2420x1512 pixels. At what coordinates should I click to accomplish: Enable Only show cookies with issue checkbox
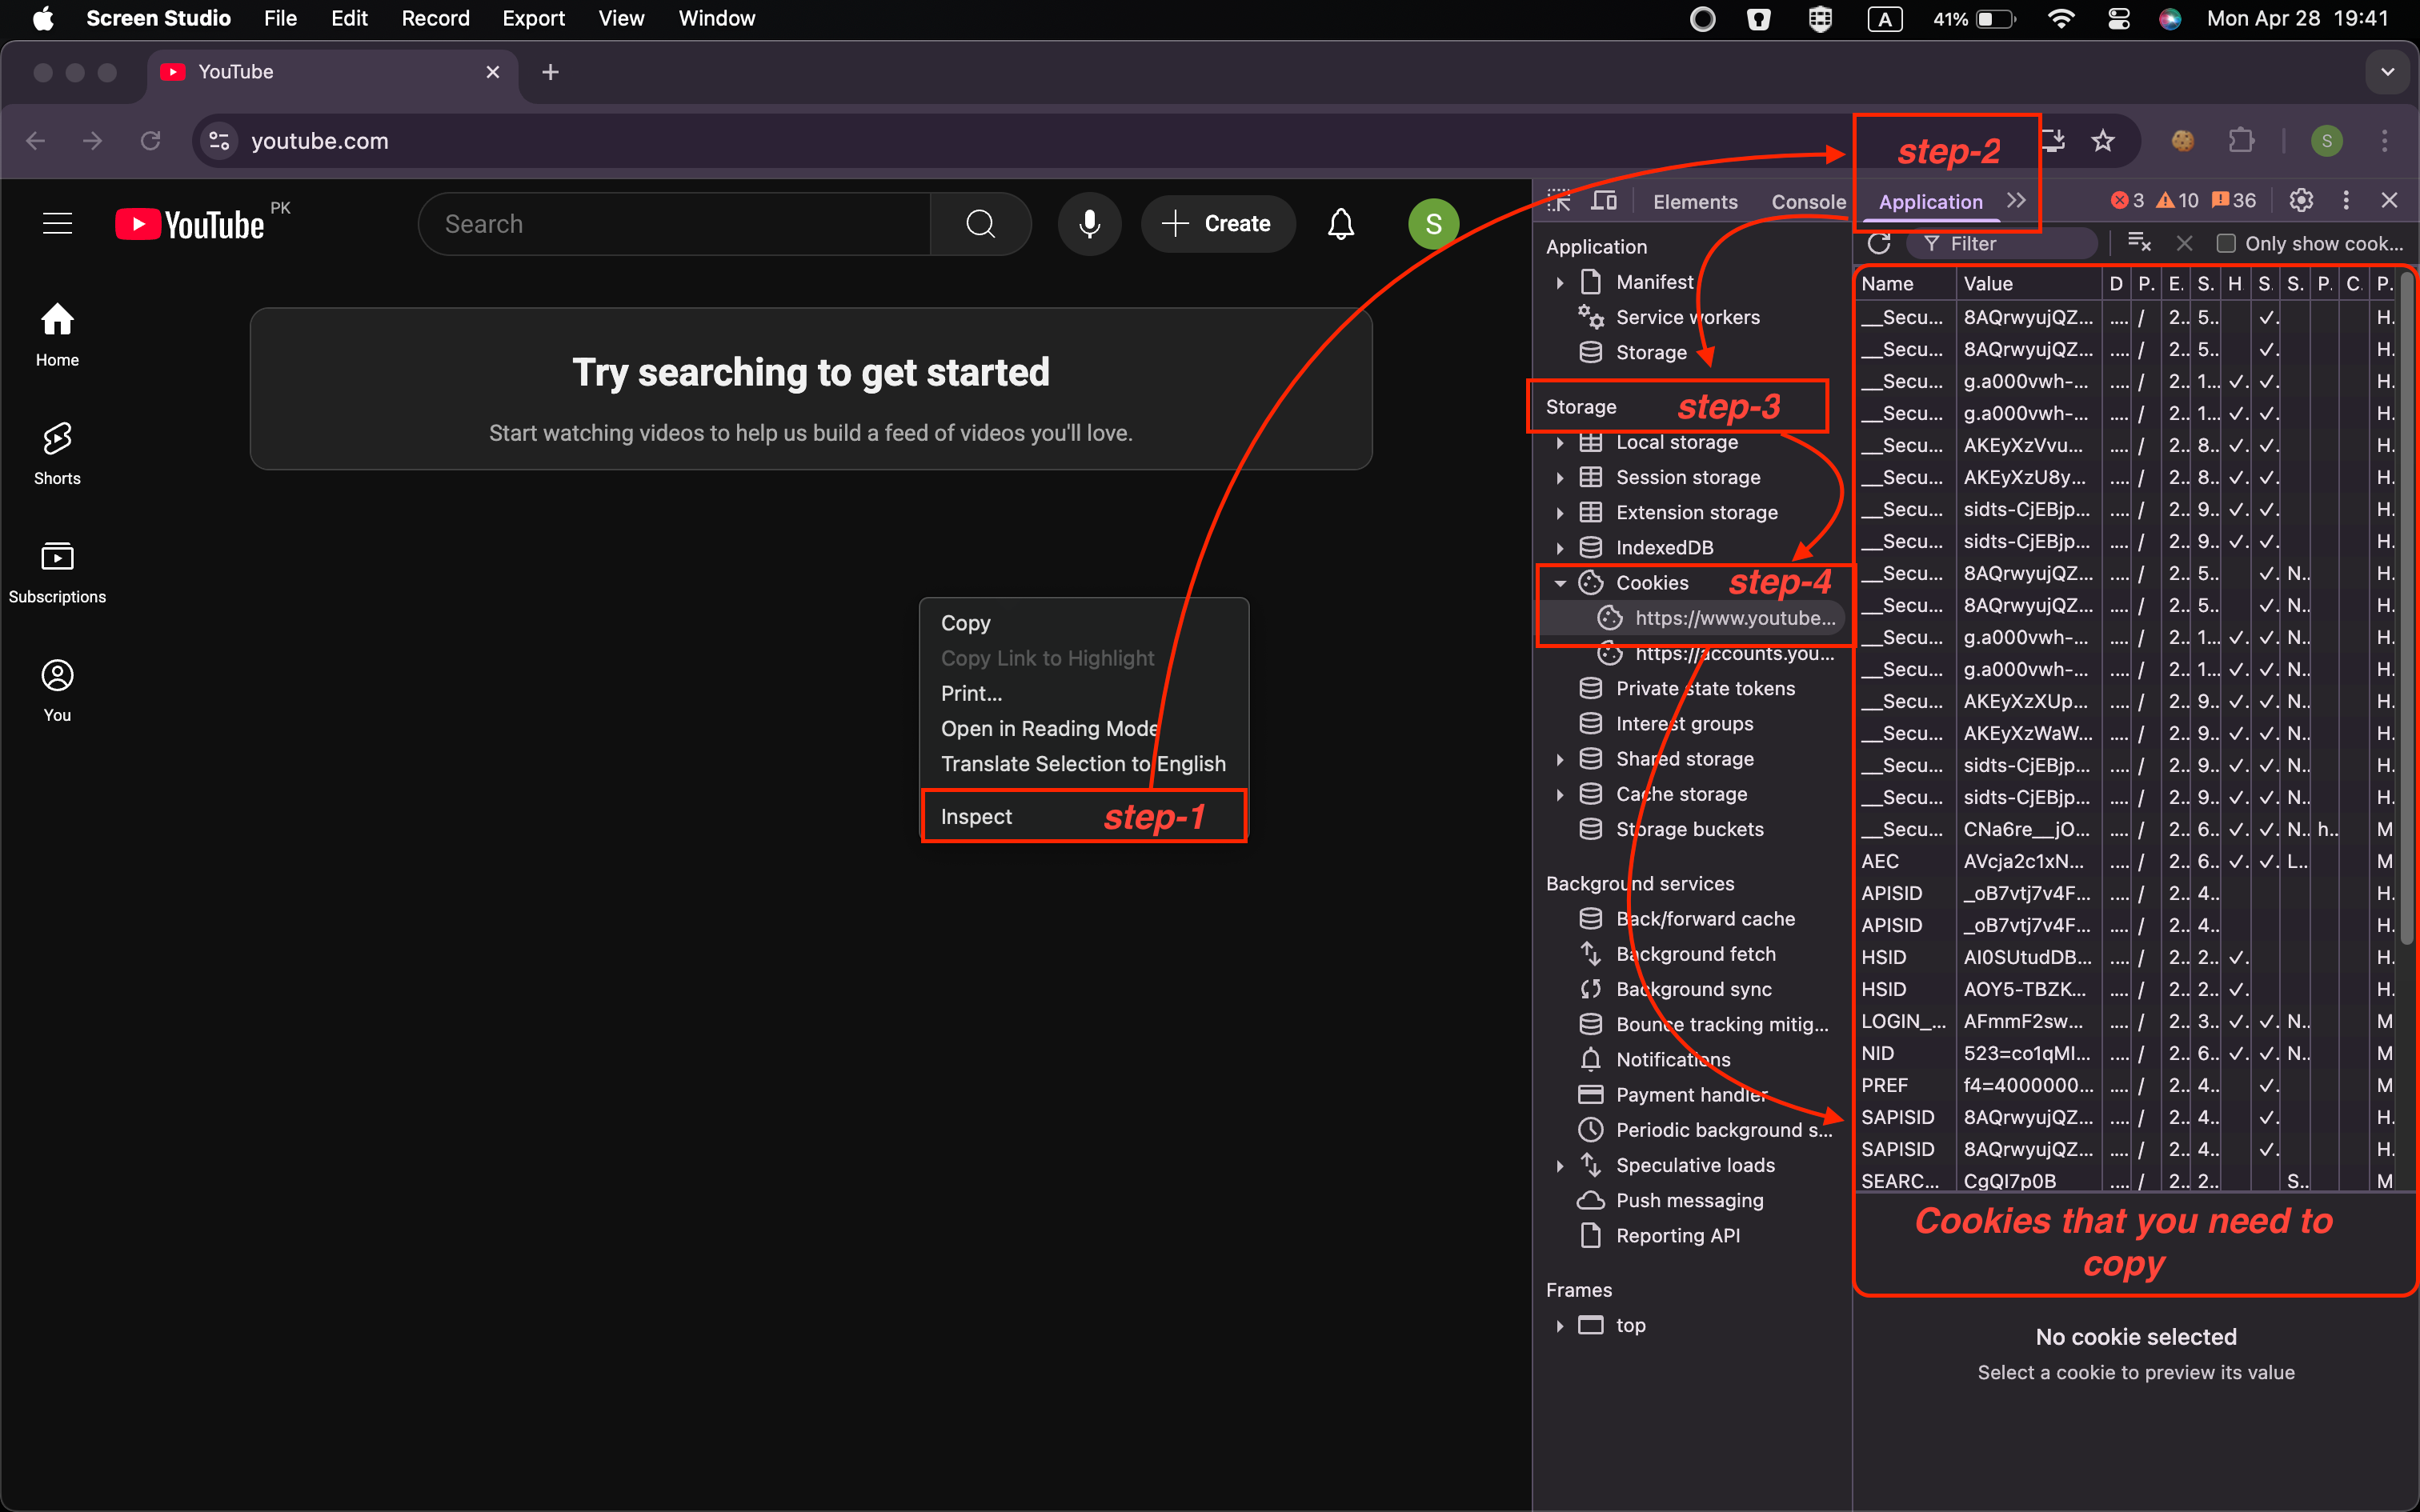pyautogui.click(x=2226, y=243)
